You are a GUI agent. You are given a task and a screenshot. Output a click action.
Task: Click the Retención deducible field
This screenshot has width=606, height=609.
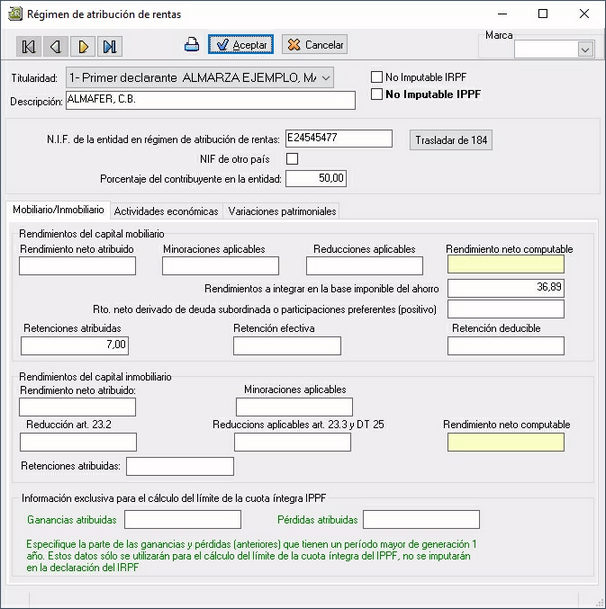[506, 346]
